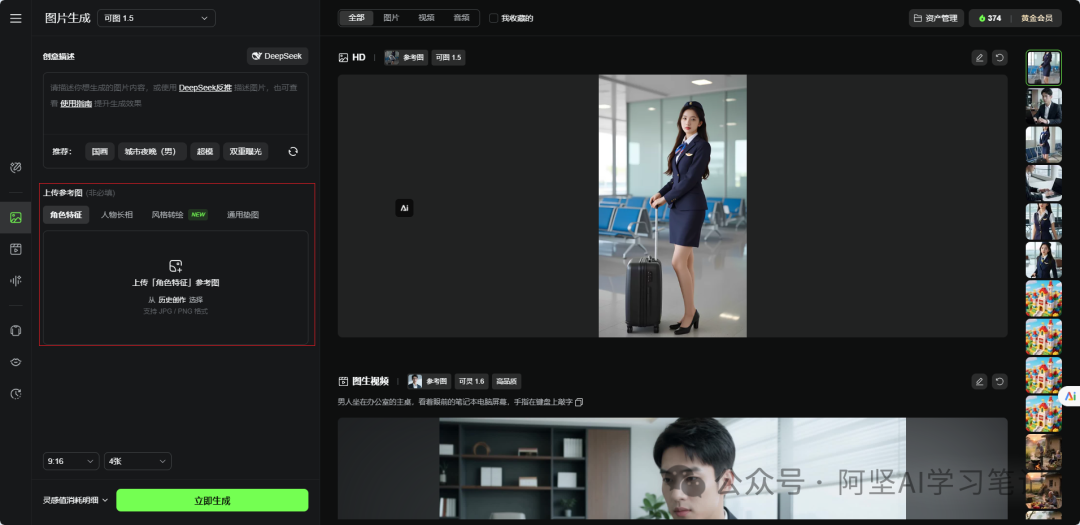Viewport: 1080px width, 525px height.
Task: Click the AI badge left of stewardess image
Action: pos(404,208)
